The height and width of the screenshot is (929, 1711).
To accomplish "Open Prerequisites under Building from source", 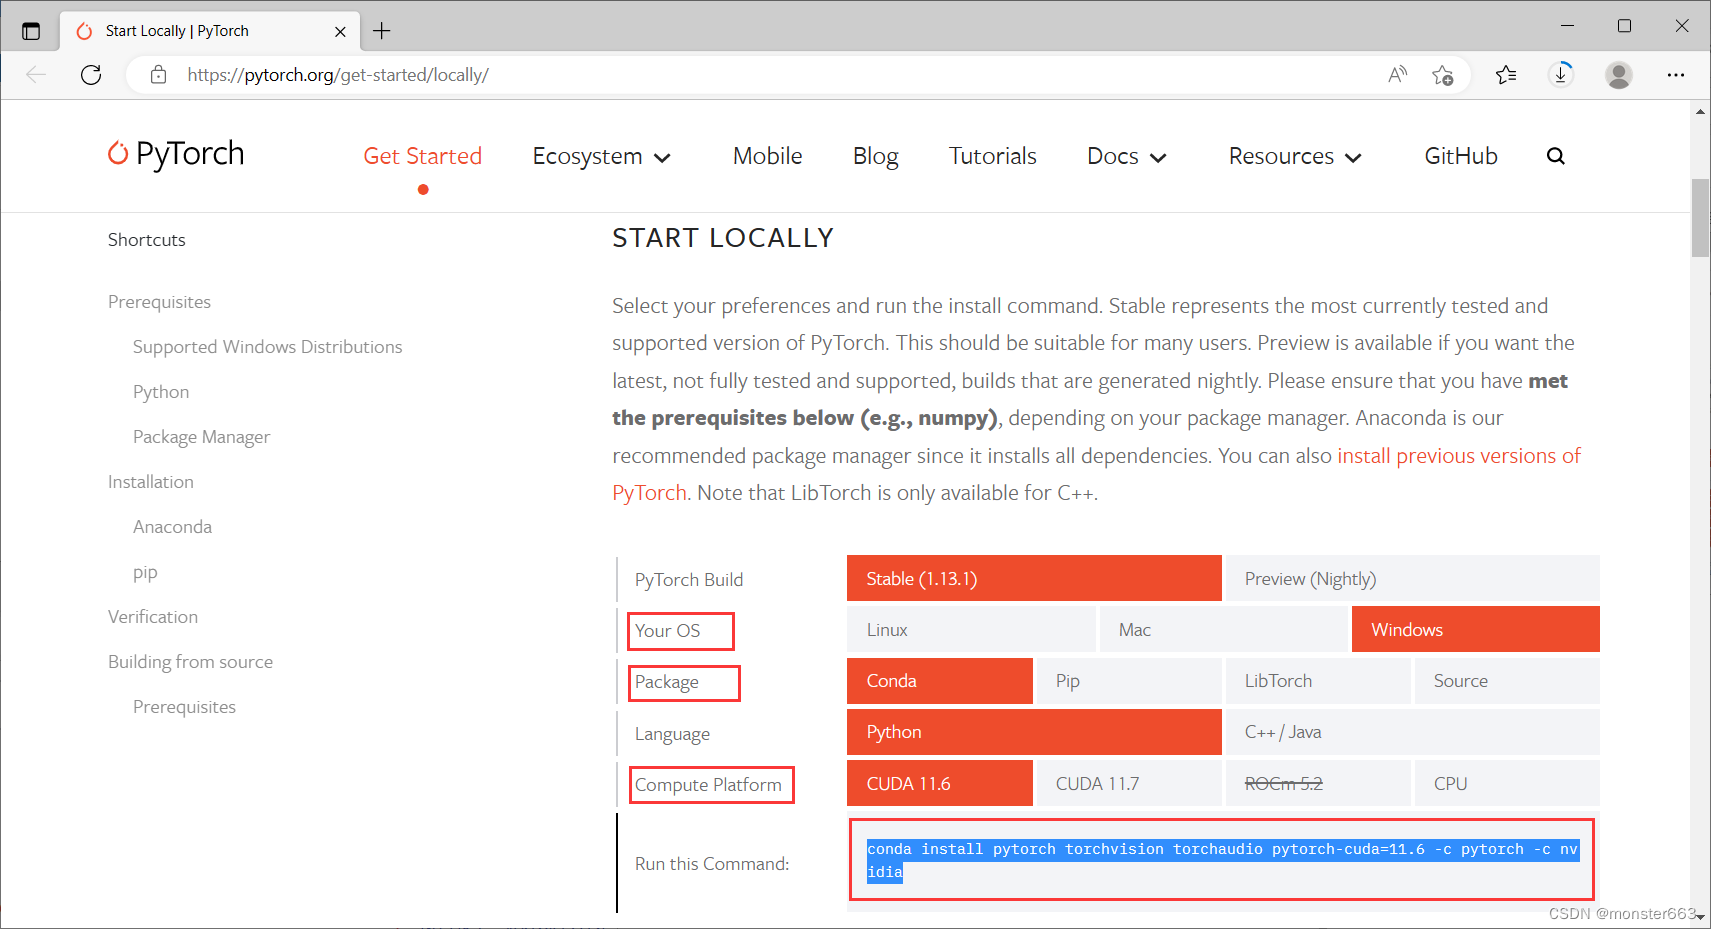I will click(184, 707).
